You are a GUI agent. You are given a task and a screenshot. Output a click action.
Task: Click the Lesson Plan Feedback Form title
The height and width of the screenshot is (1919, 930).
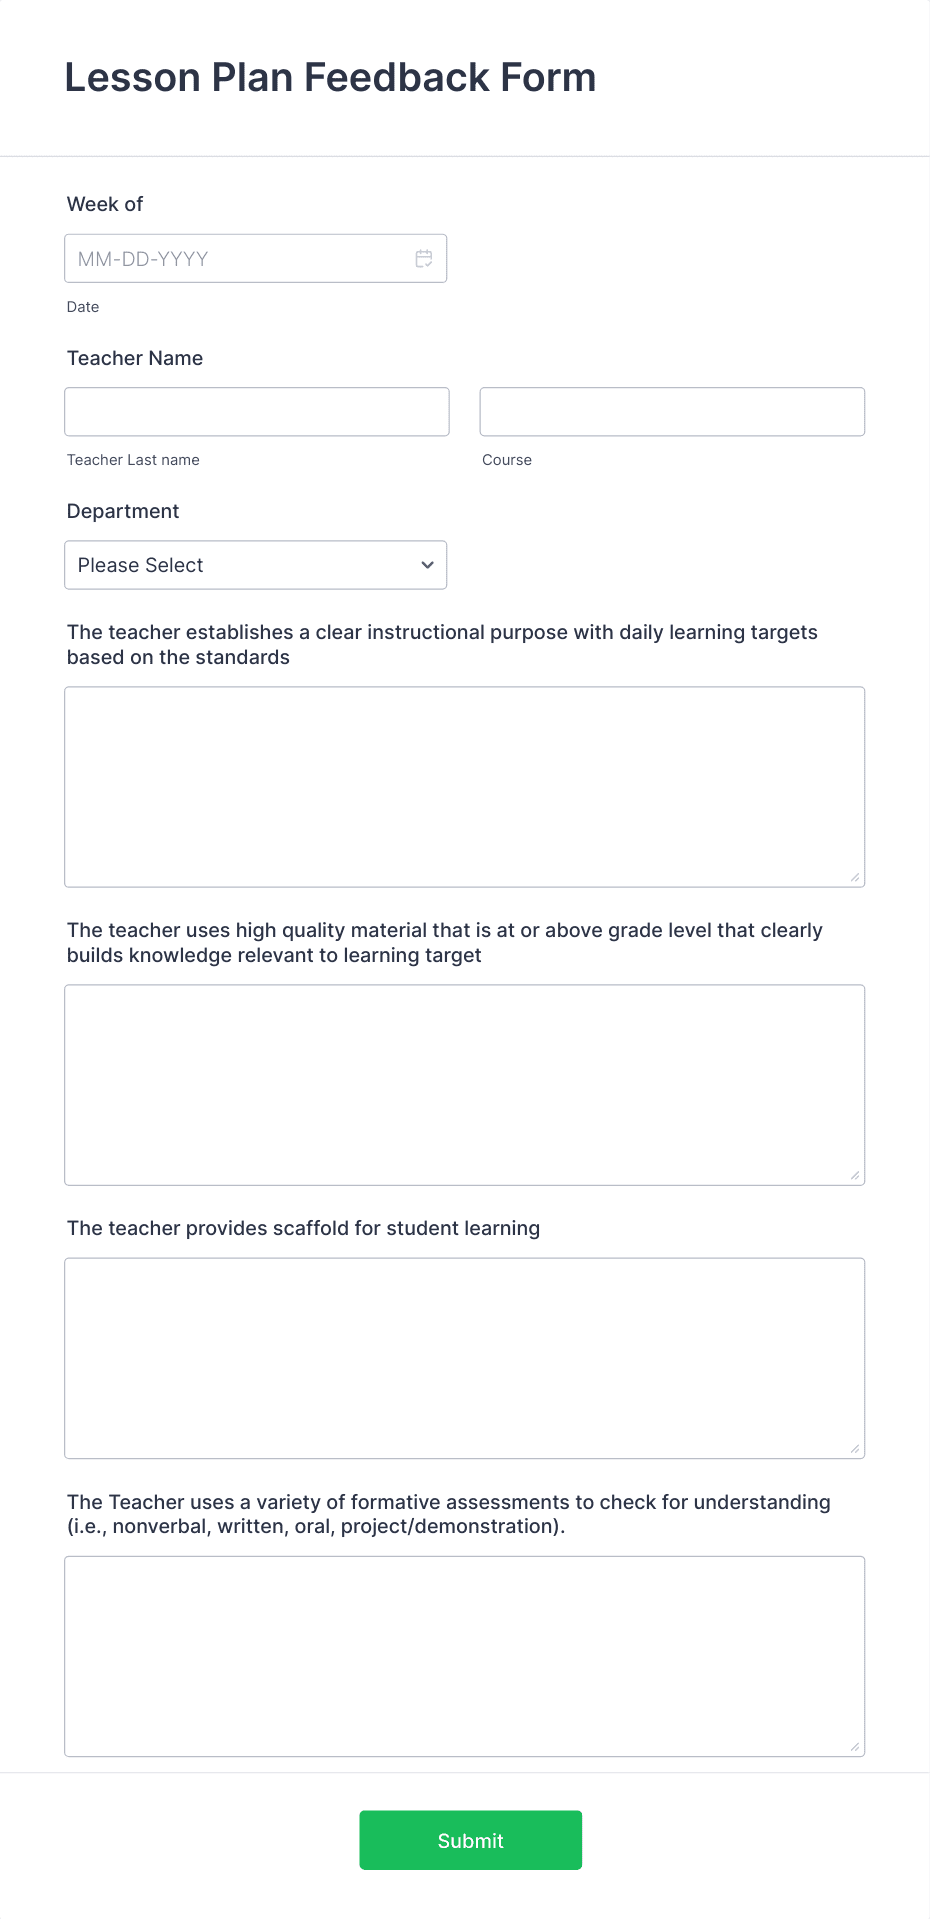pyautogui.click(x=330, y=77)
